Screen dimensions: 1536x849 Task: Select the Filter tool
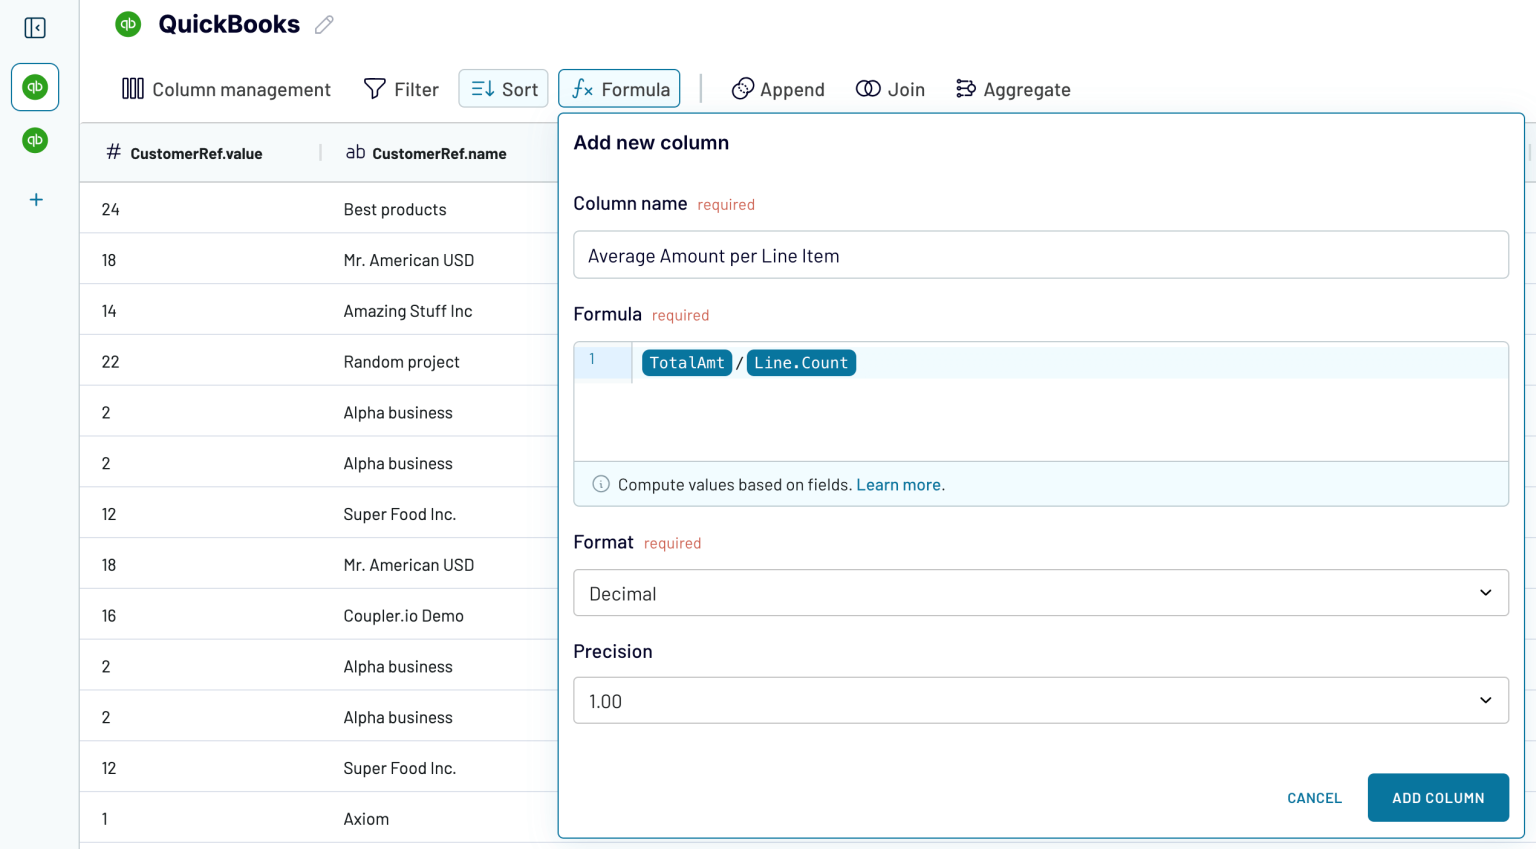click(x=401, y=89)
